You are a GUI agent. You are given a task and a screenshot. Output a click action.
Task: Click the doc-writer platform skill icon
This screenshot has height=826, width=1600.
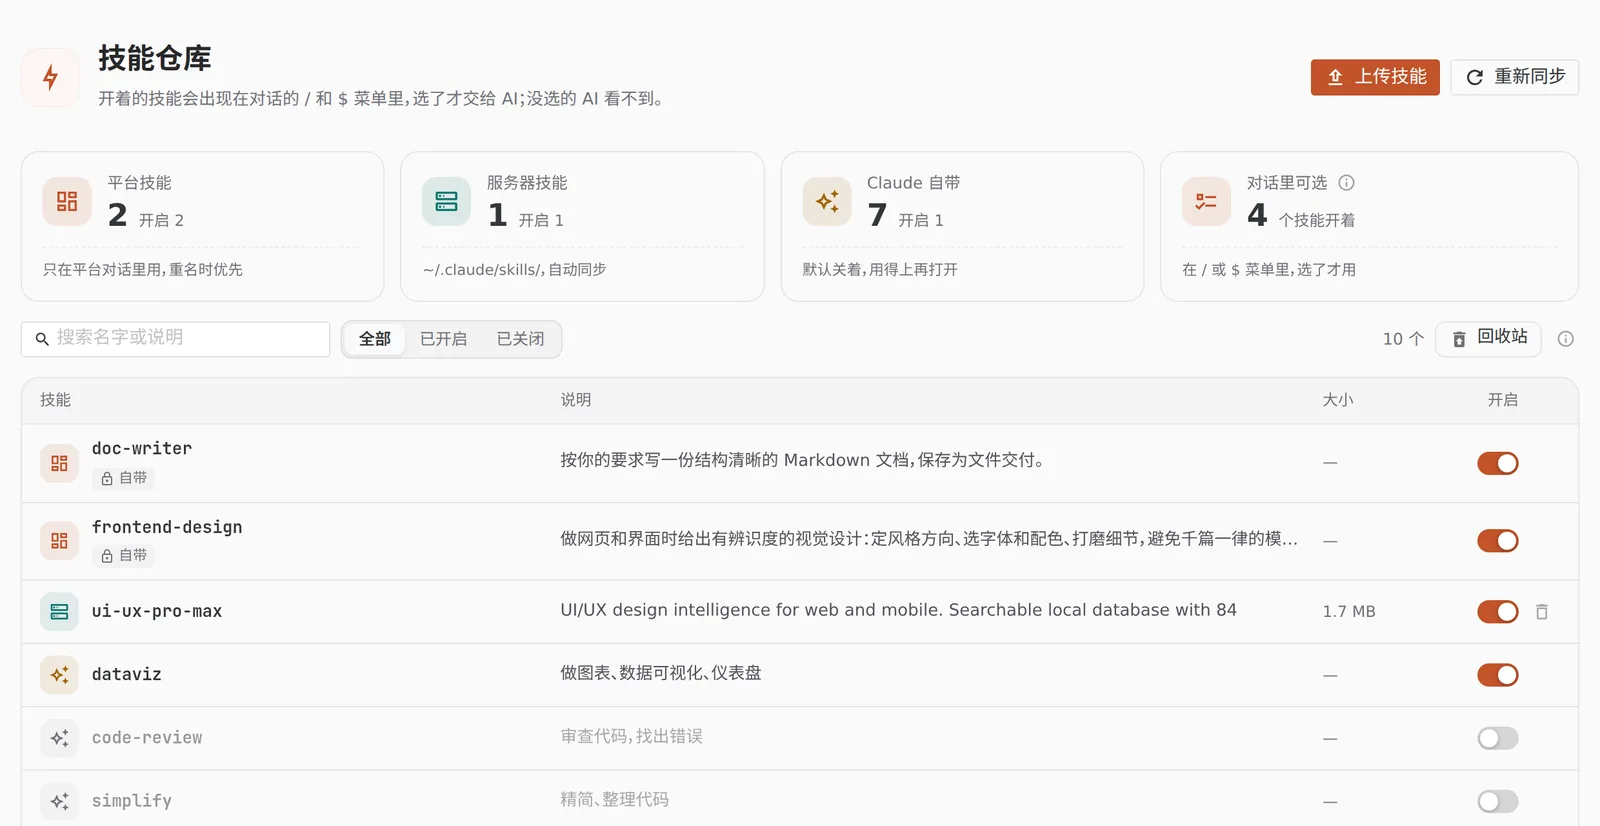(x=59, y=463)
